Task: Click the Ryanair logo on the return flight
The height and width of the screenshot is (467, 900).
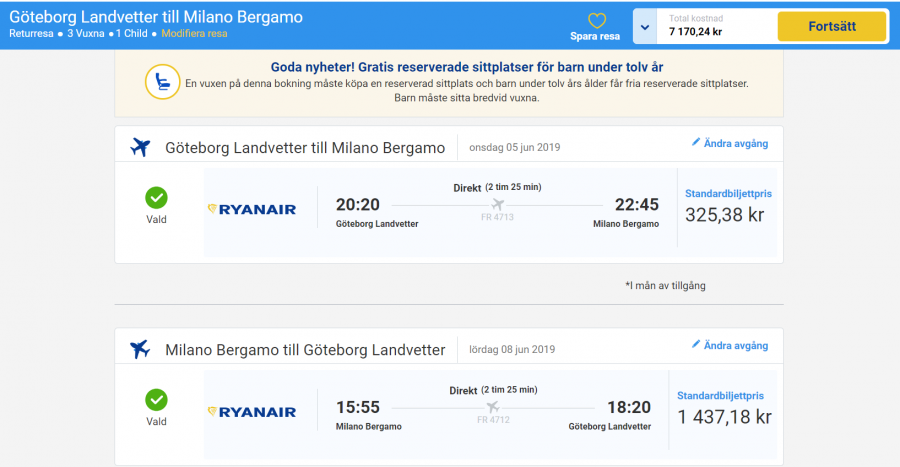Action: pyautogui.click(x=252, y=411)
